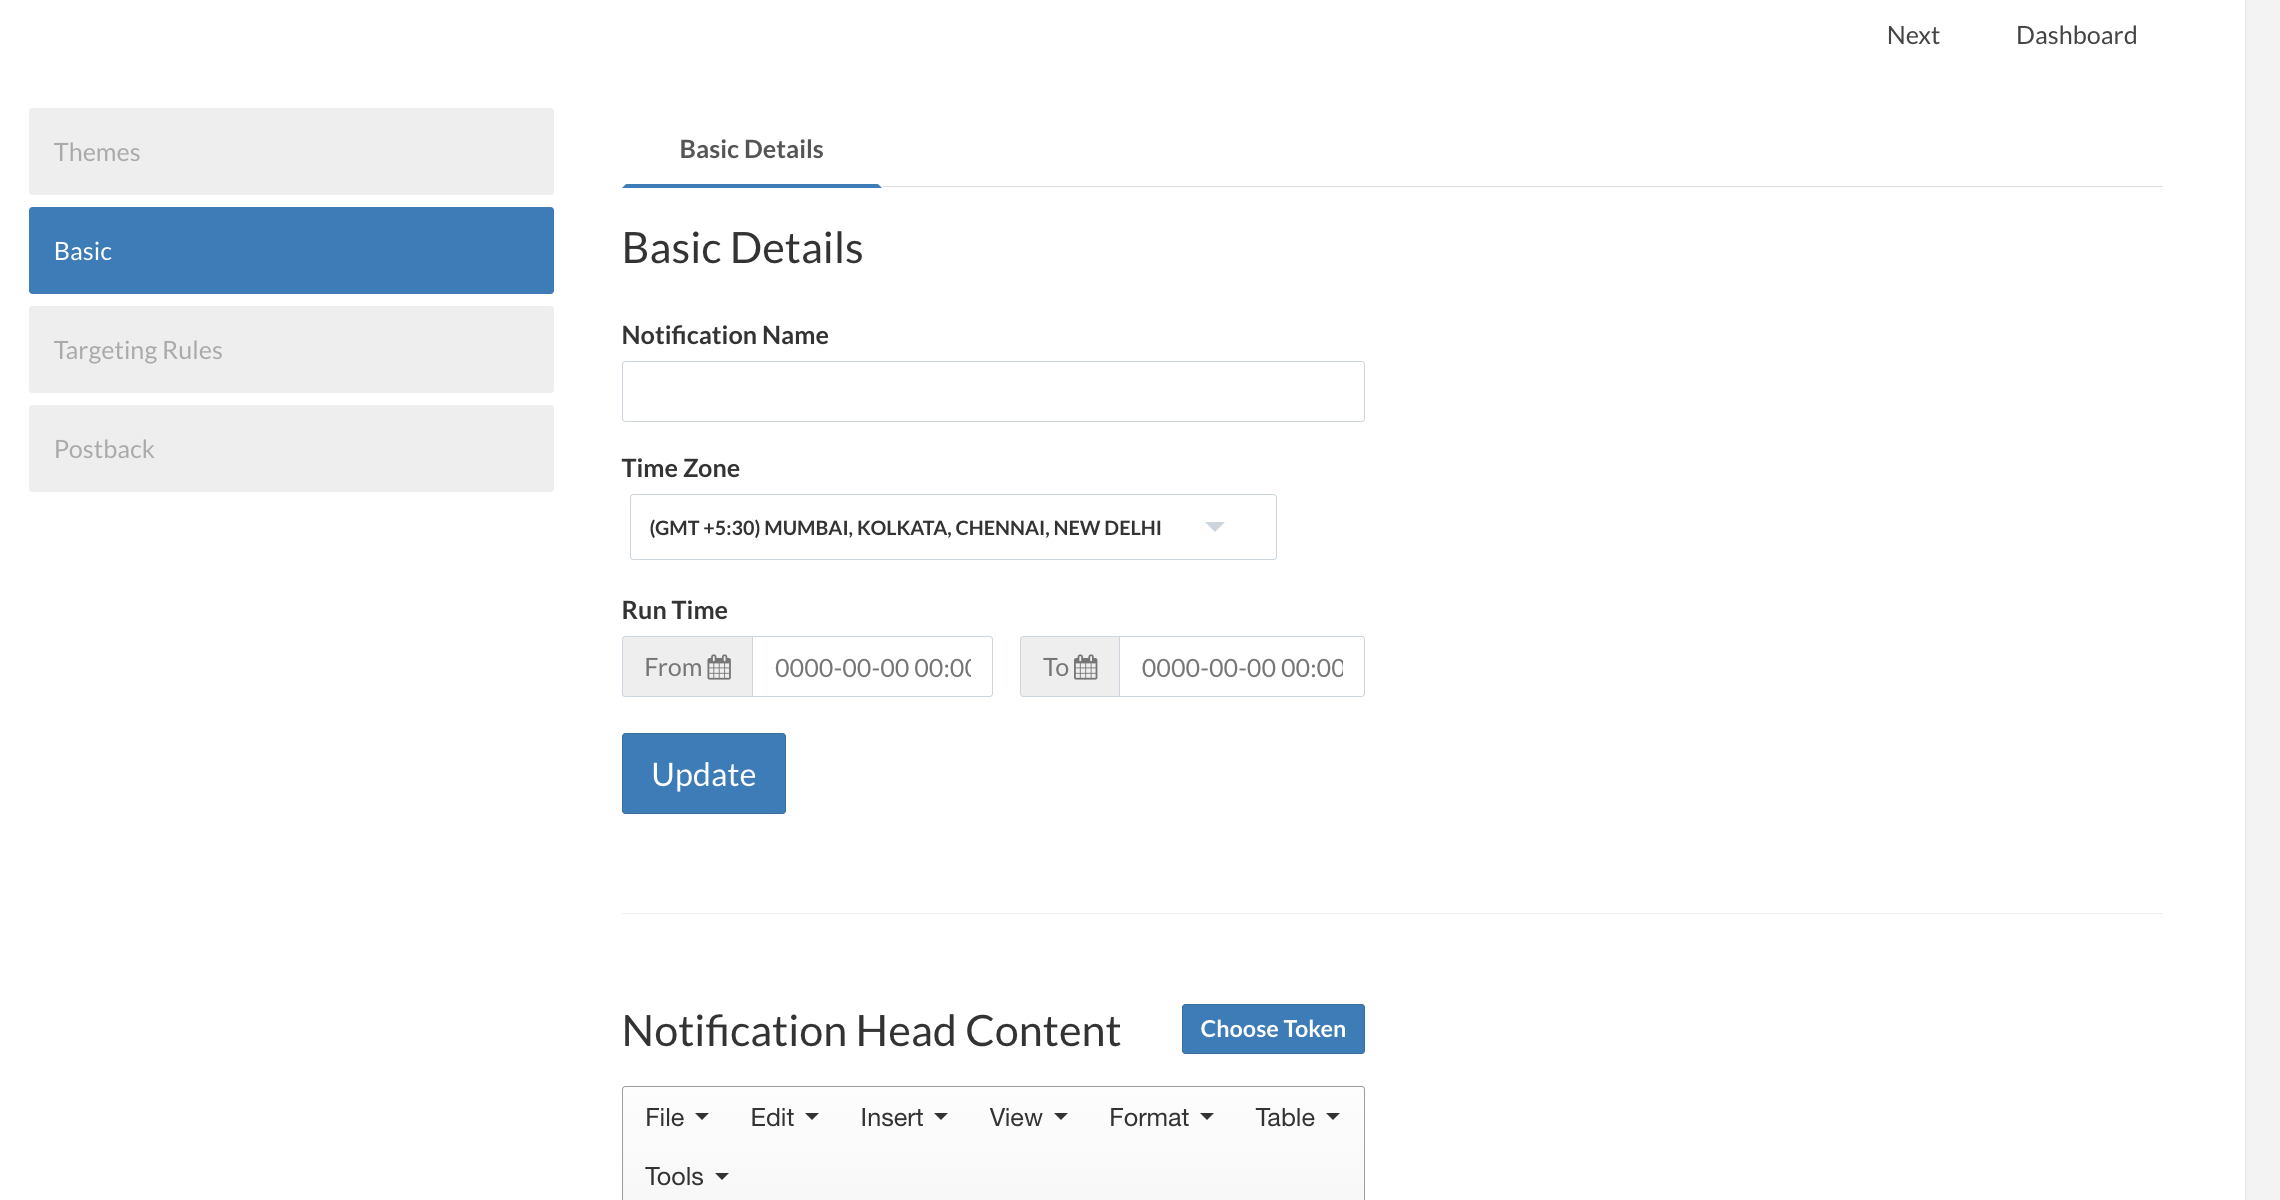The image size is (2280, 1200).
Task: Open the Tools menu
Action: (x=686, y=1176)
